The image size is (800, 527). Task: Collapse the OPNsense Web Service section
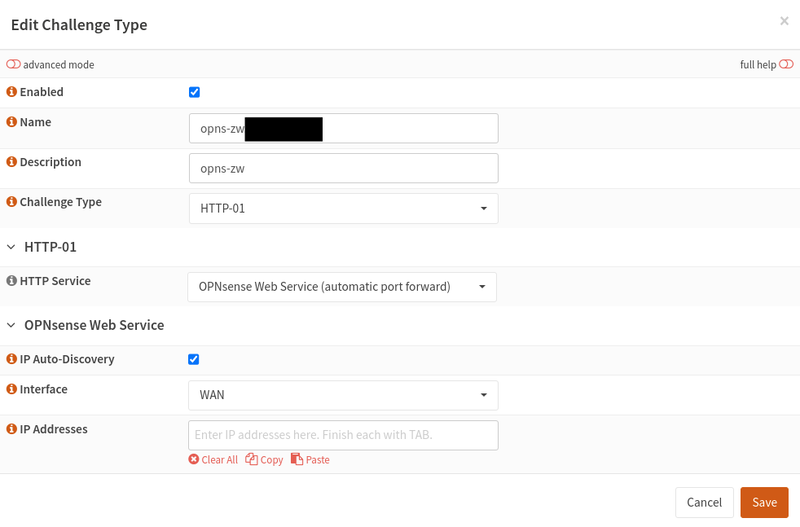(x=12, y=325)
